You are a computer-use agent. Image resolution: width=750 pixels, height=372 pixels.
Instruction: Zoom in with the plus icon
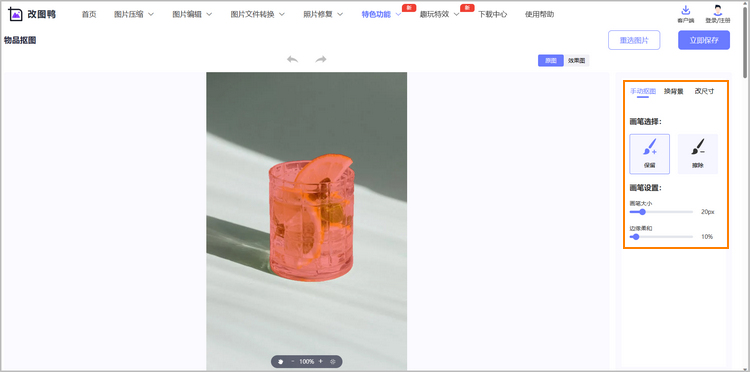pyautogui.click(x=320, y=361)
